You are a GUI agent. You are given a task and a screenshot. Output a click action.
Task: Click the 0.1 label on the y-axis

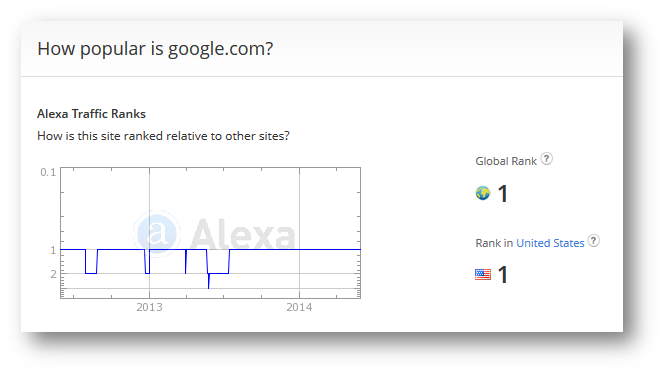pos(48,172)
